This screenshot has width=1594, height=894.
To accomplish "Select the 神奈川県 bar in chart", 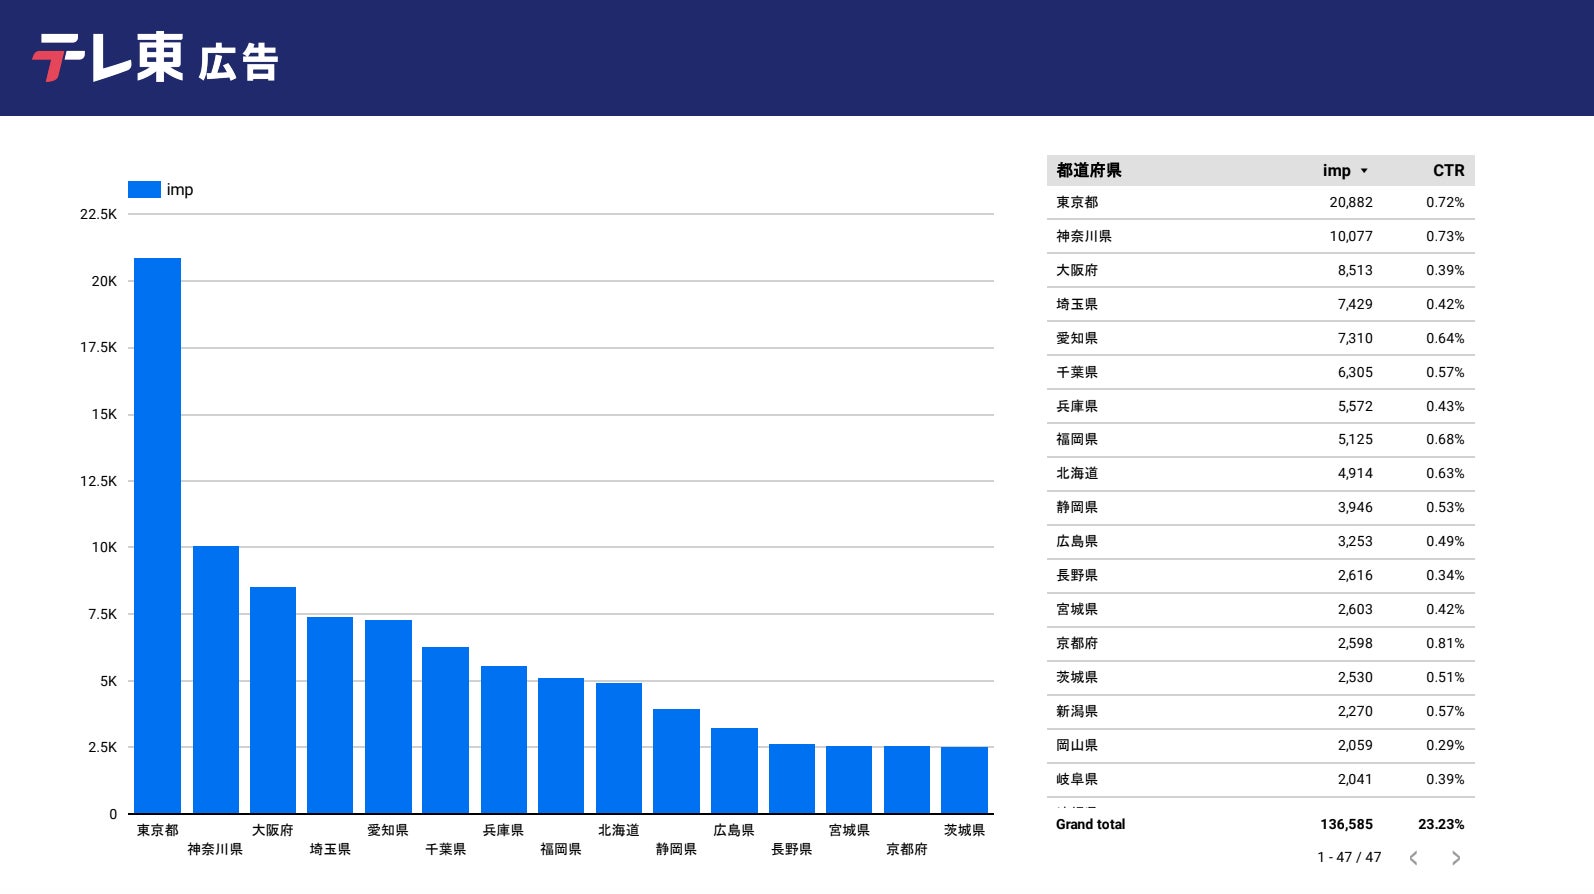I will point(216,680).
